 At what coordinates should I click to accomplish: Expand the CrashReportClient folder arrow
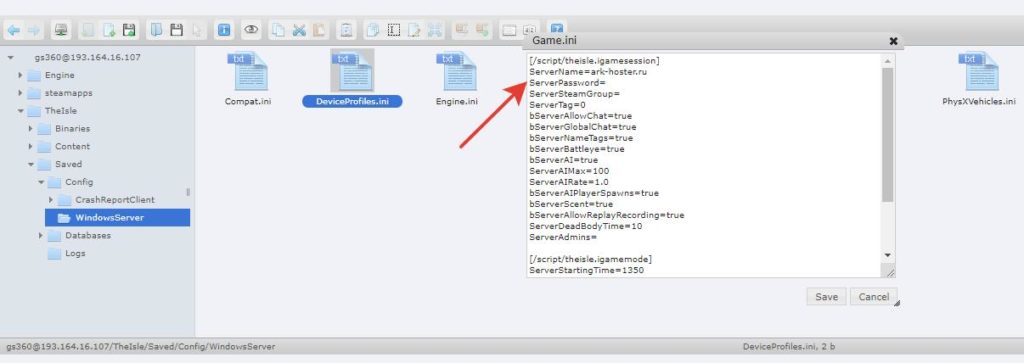(x=51, y=200)
